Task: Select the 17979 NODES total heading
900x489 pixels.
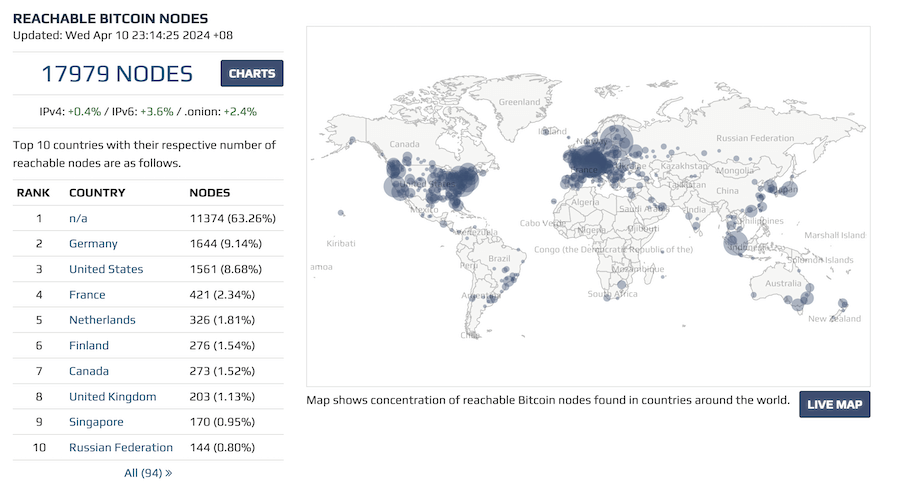Action: pyautogui.click(x=117, y=74)
